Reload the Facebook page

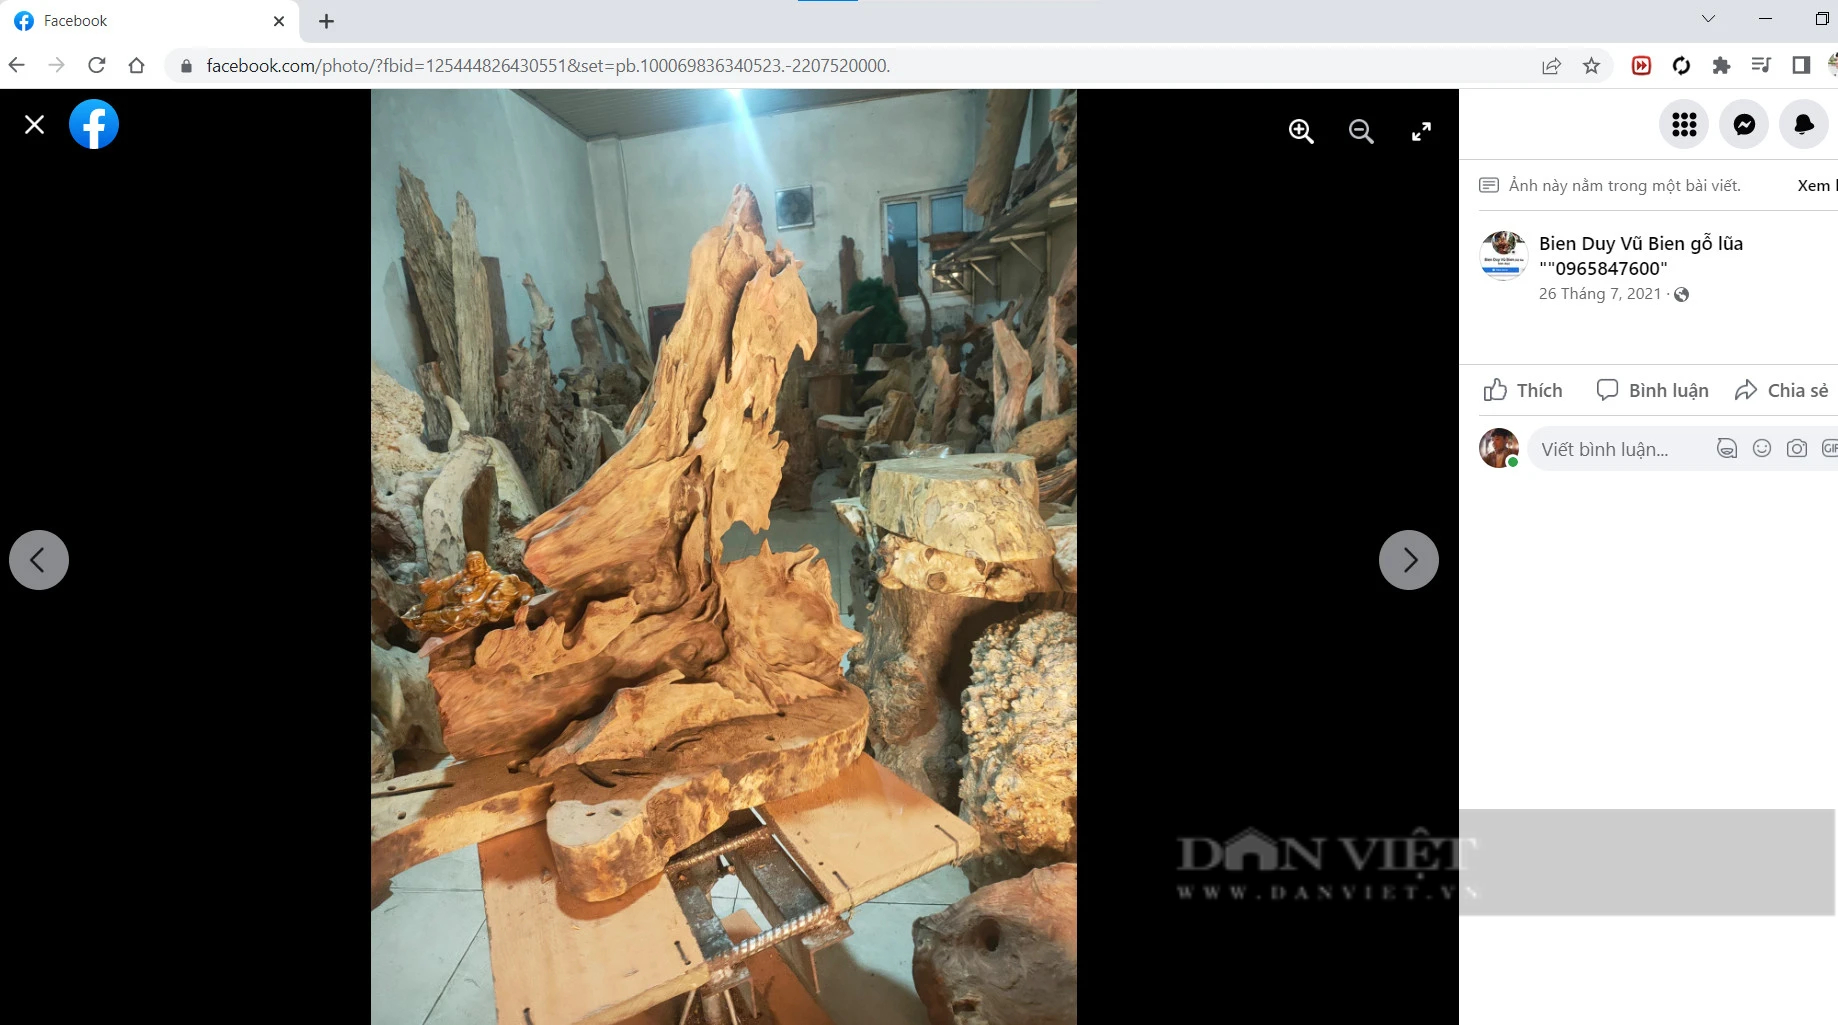[97, 65]
